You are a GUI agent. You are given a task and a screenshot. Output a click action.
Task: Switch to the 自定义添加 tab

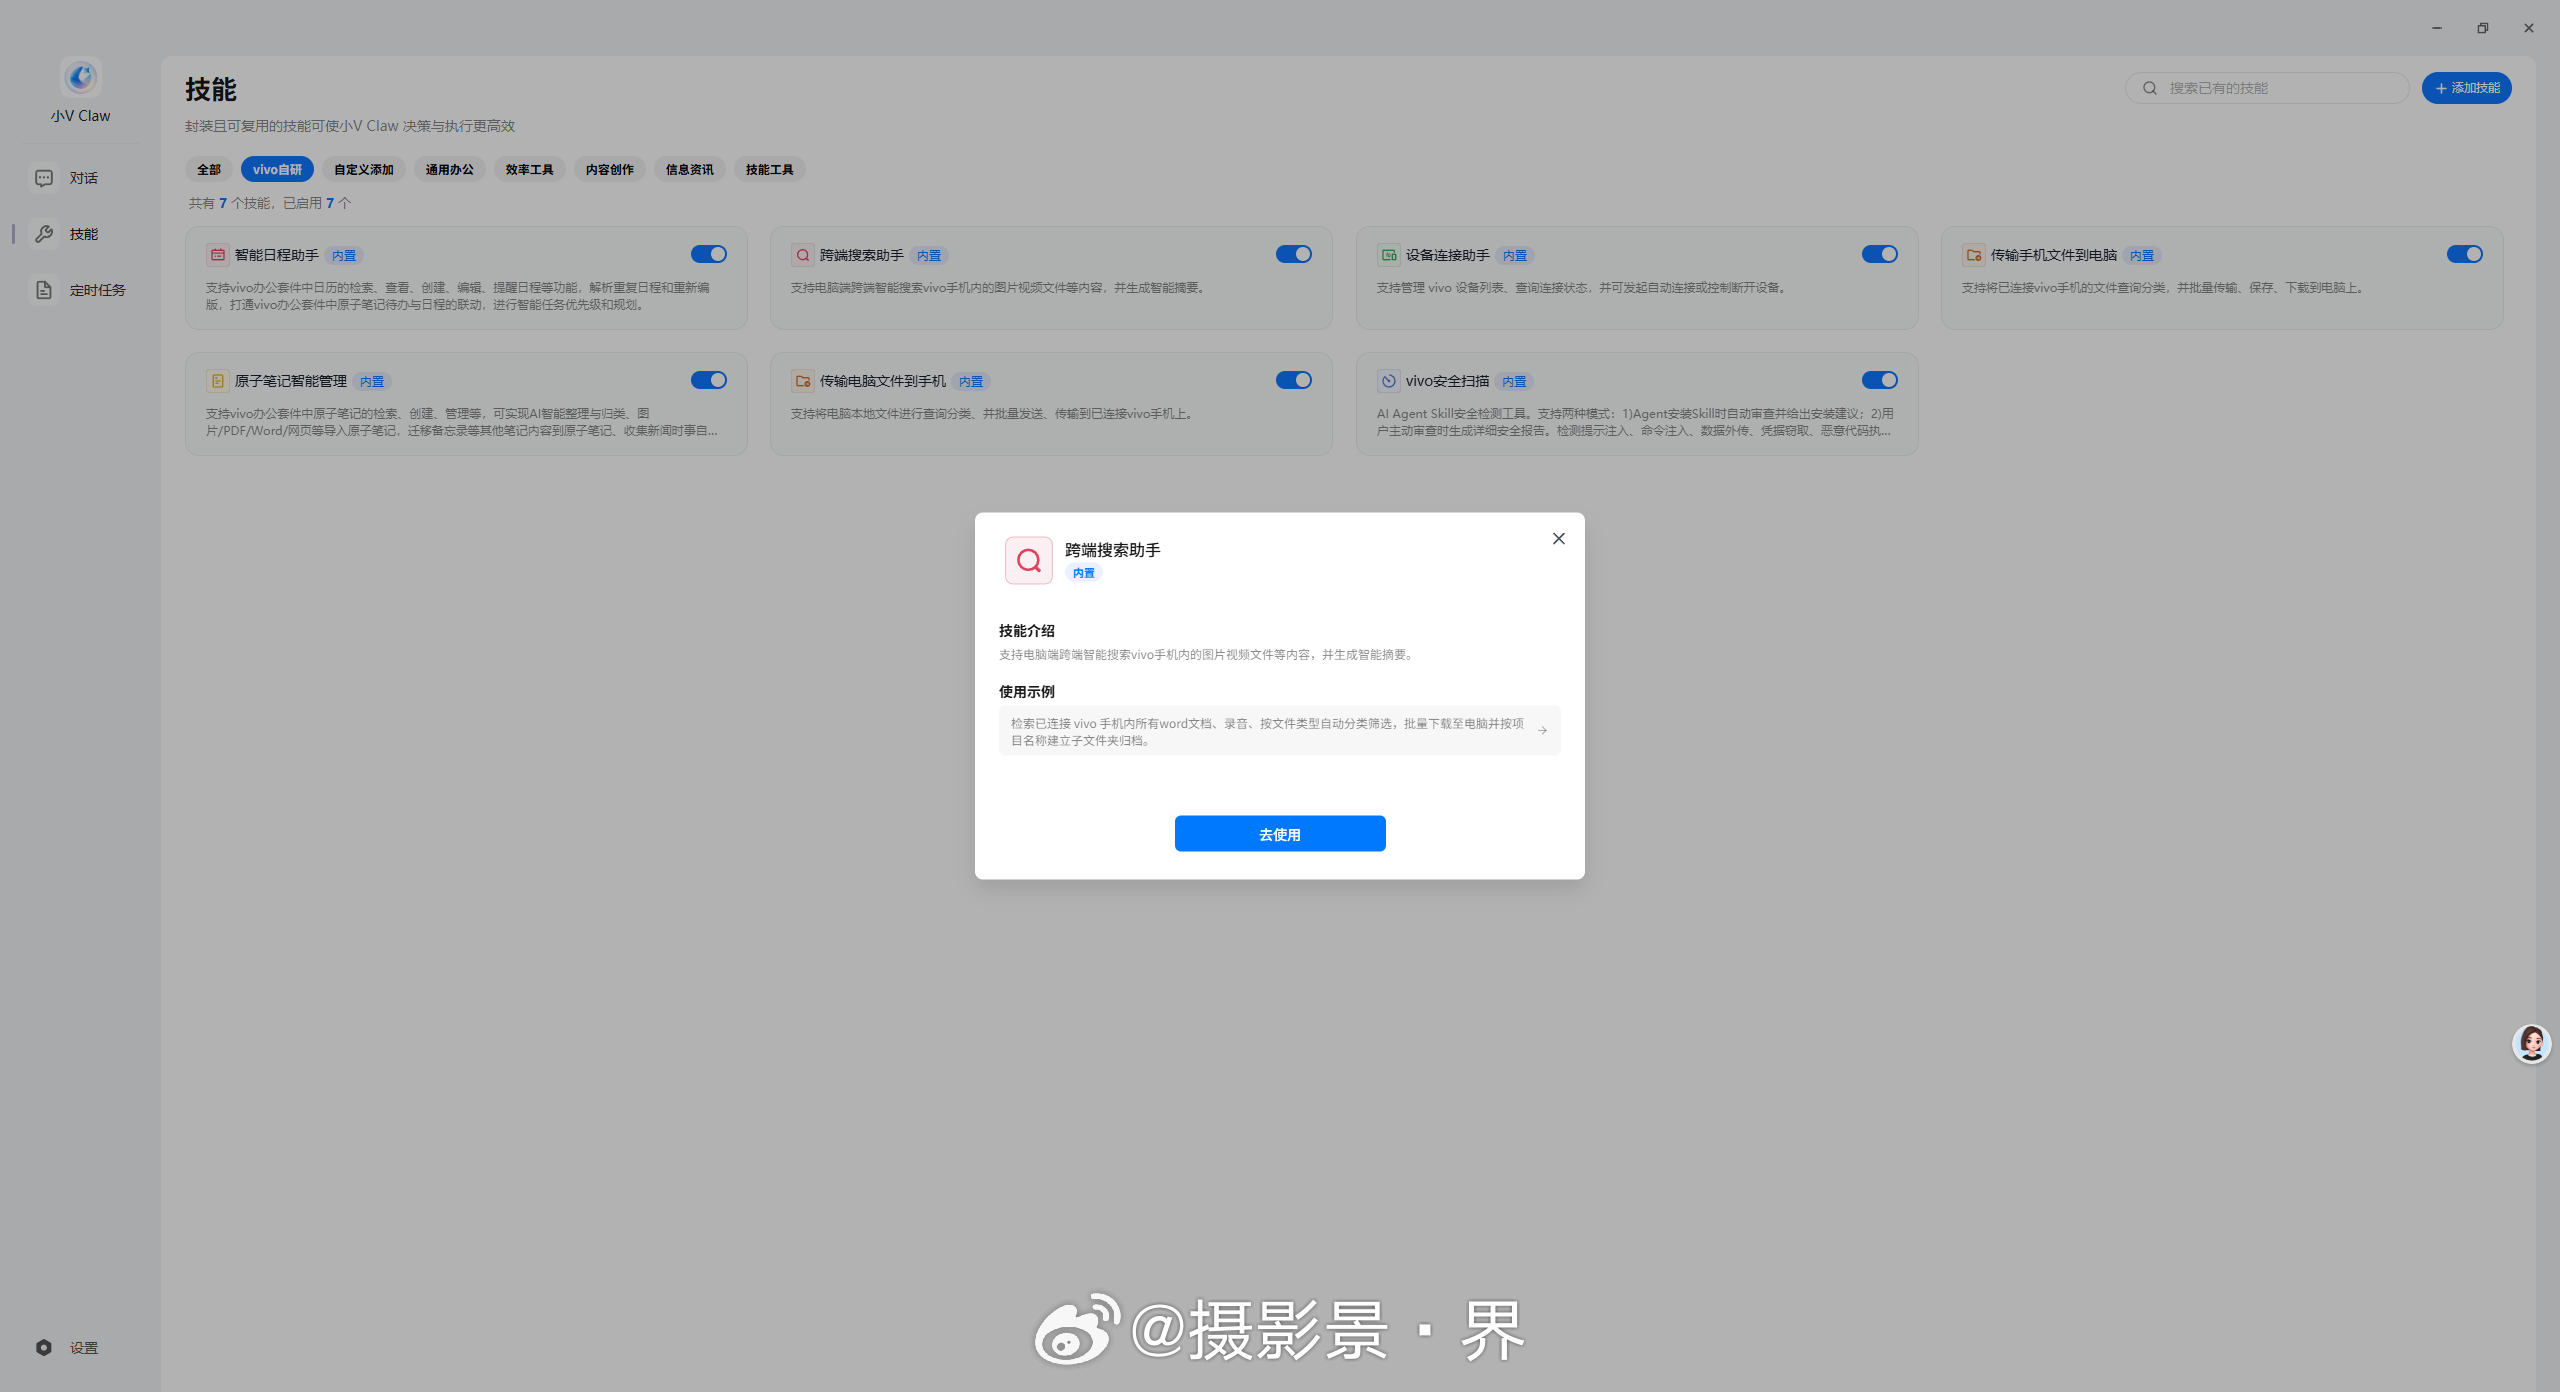[364, 170]
